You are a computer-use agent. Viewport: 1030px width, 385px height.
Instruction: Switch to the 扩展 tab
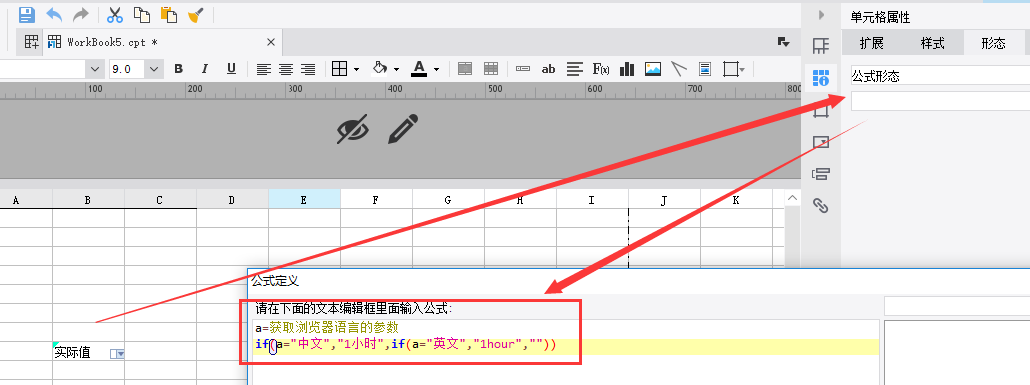(x=872, y=43)
